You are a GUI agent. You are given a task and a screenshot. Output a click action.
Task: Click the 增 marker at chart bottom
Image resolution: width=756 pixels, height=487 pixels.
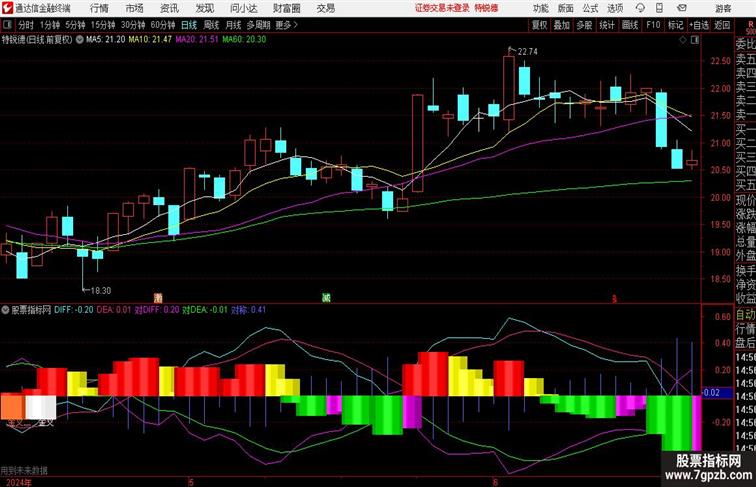click(x=158, y=298)
